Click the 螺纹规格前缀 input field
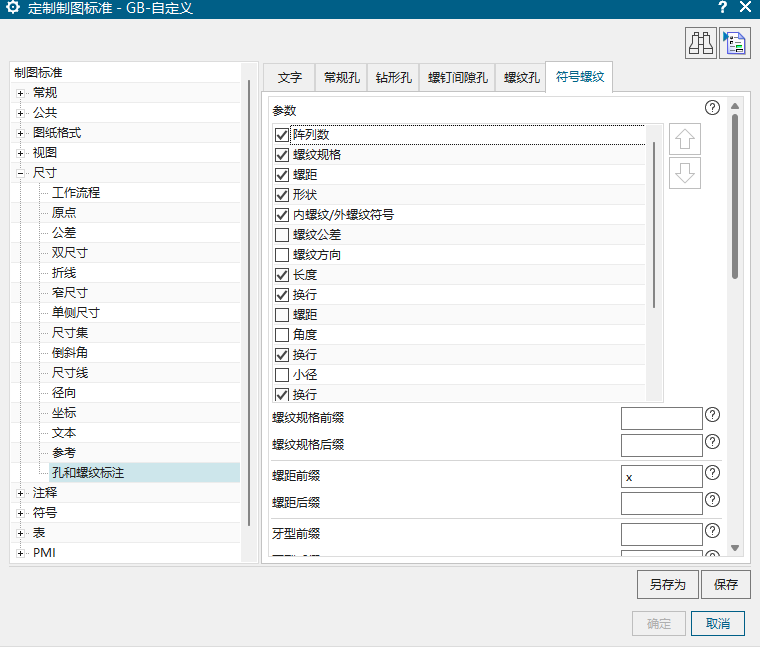Viewport: 760px width, 647px height. coord(662,418)
